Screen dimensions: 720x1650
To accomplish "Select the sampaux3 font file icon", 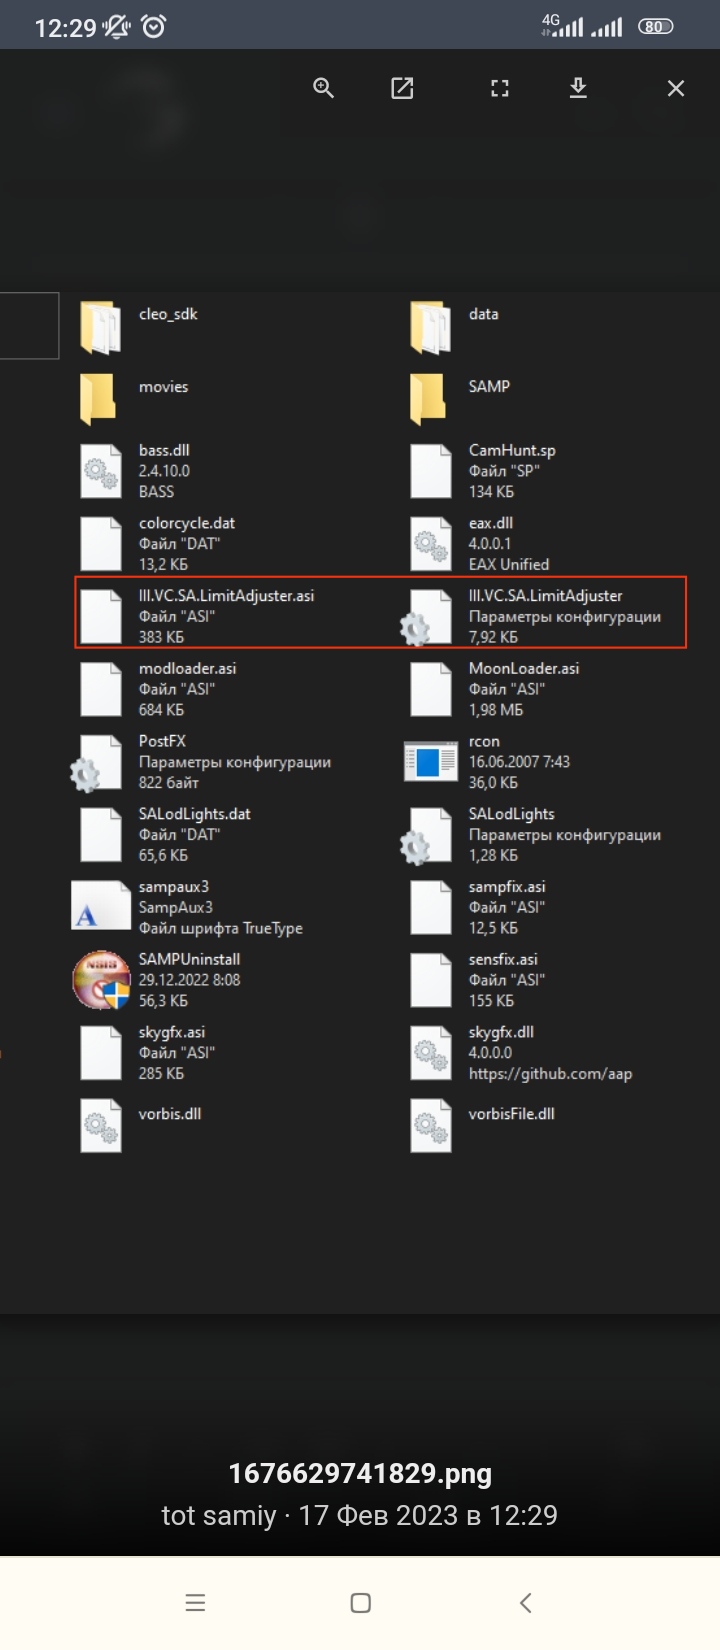I will (101, 907).
